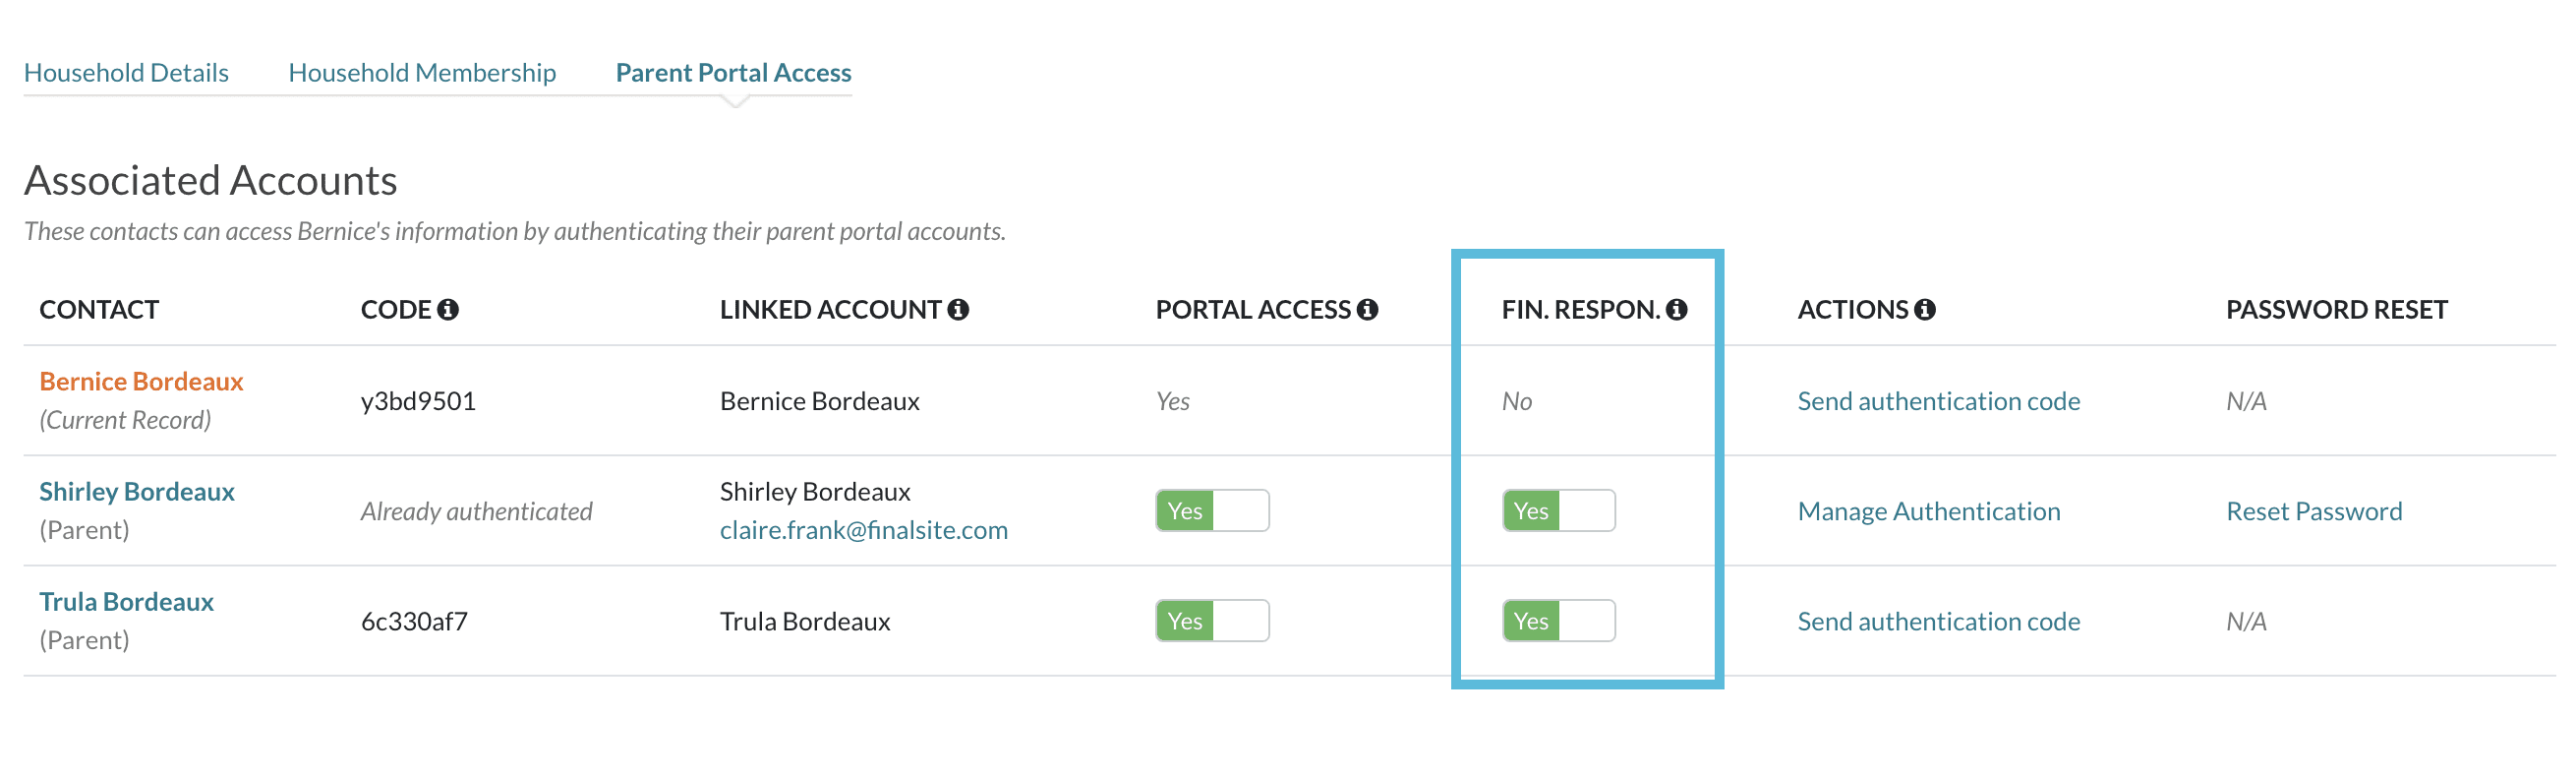Viewport: 2576px width, 775px height.
Task: Switch to Household Membership tab
Action: click(x=422, y=73)
